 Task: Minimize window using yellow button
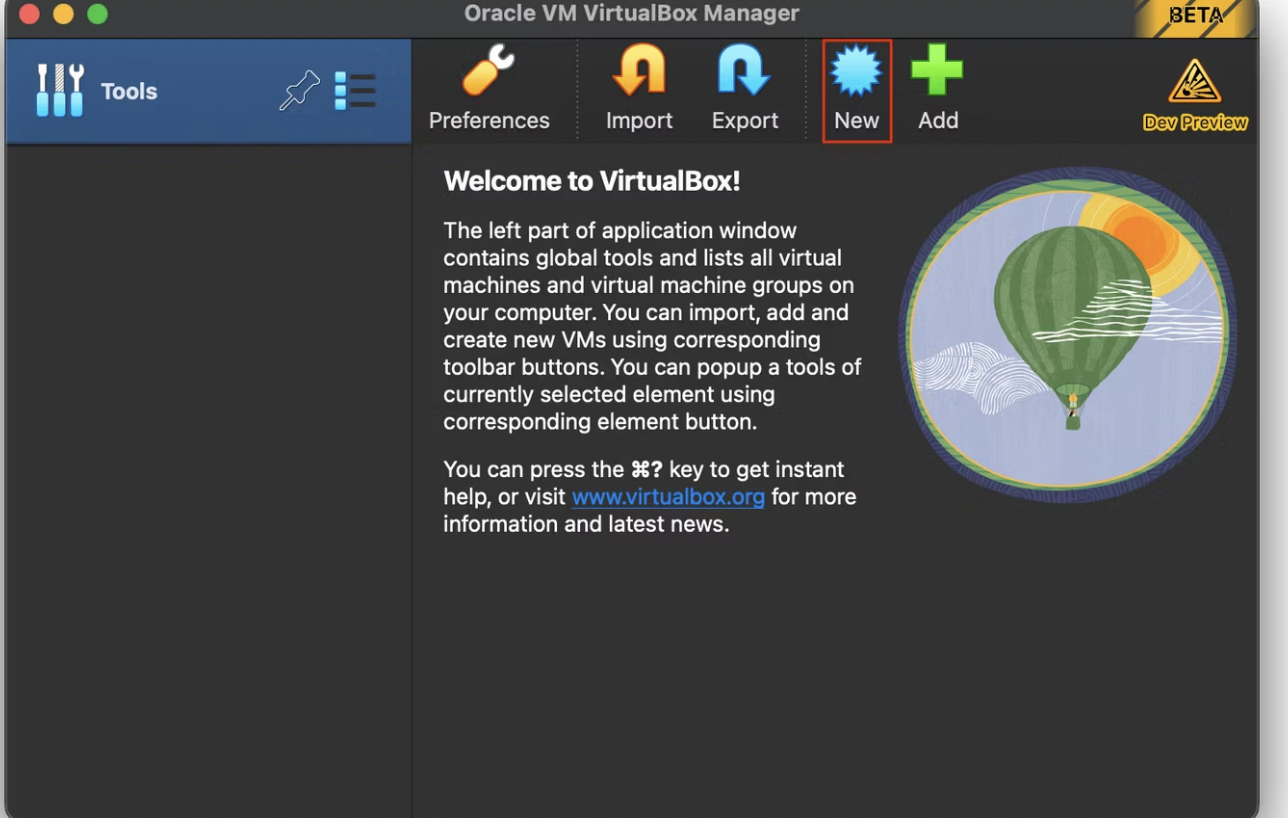coord(63,14)
